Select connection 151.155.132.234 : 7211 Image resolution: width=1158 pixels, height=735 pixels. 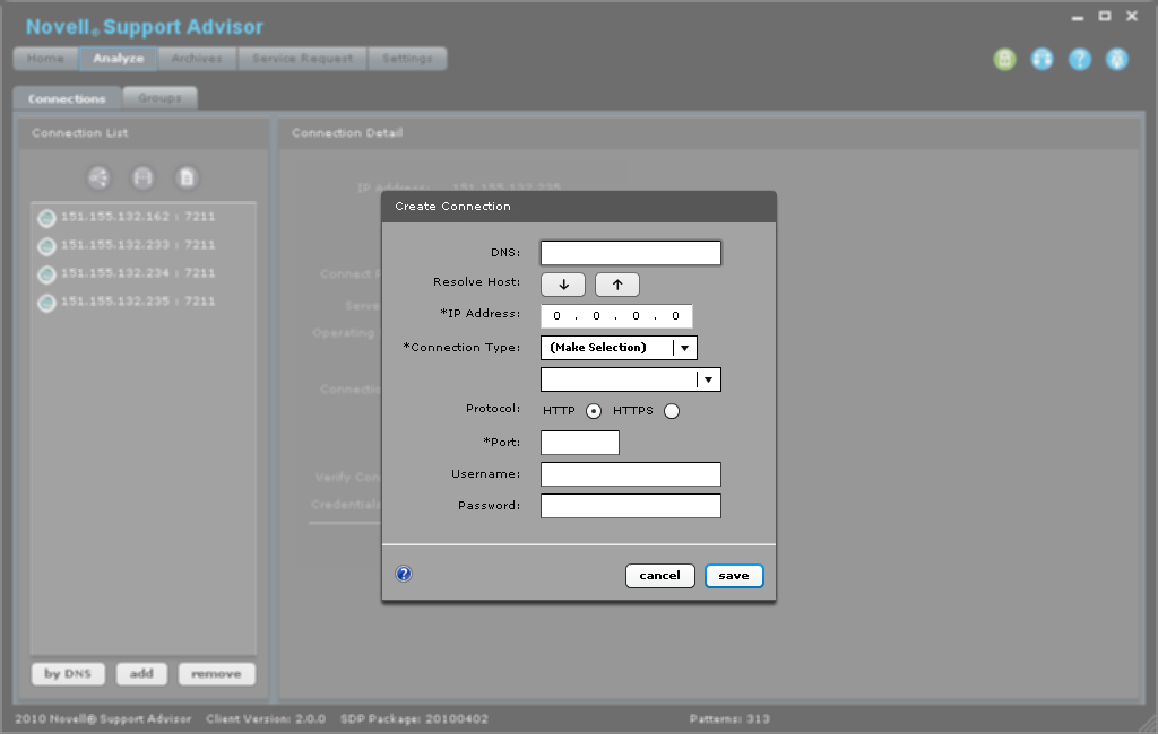tap(138, 273)
